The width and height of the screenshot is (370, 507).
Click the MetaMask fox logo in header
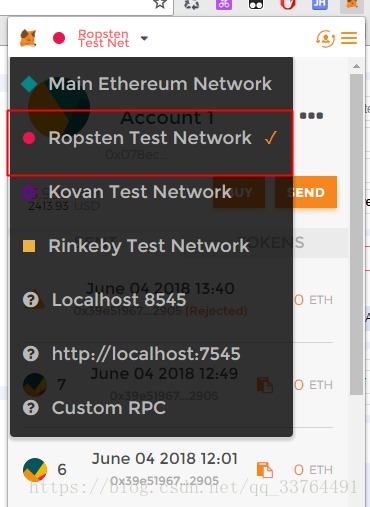(x=28, y=38)
